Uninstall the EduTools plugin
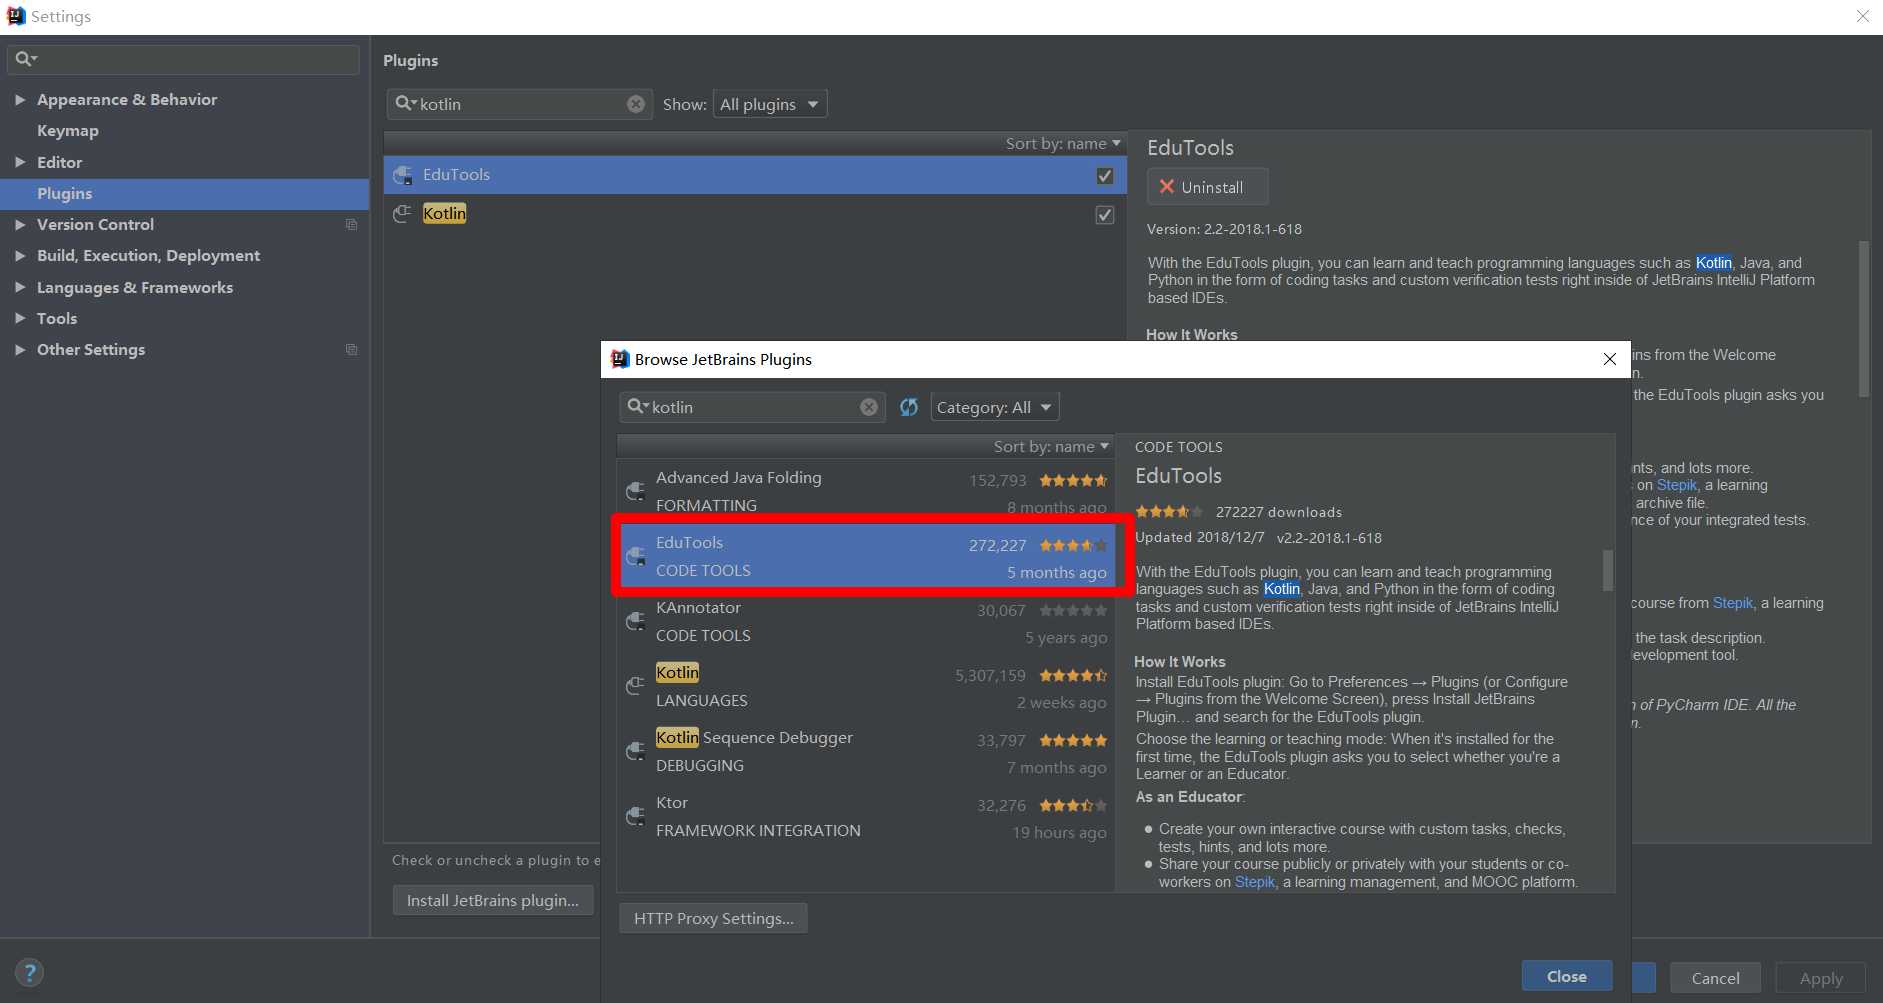The height and width of the screenshot is (1003, 1883). point(1207,187)
